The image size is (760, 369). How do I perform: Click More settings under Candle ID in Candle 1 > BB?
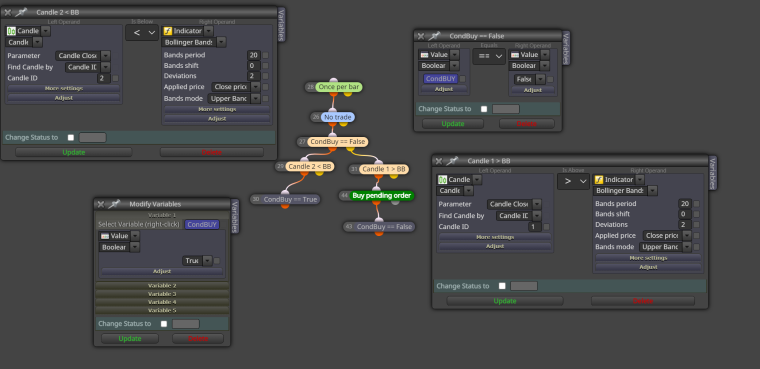pos(495,237)
